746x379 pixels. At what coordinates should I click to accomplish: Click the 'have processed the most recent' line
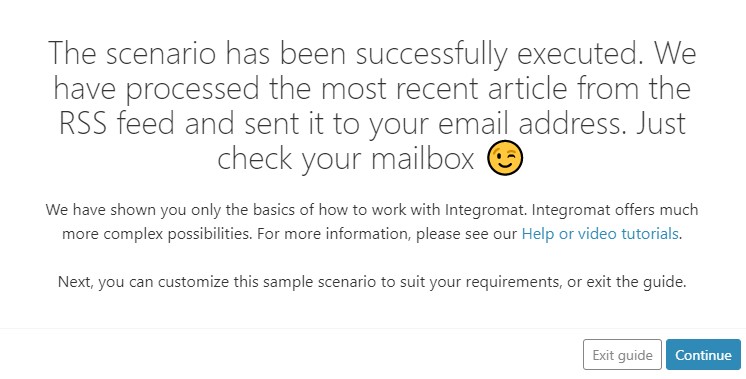tap(372, 88)
